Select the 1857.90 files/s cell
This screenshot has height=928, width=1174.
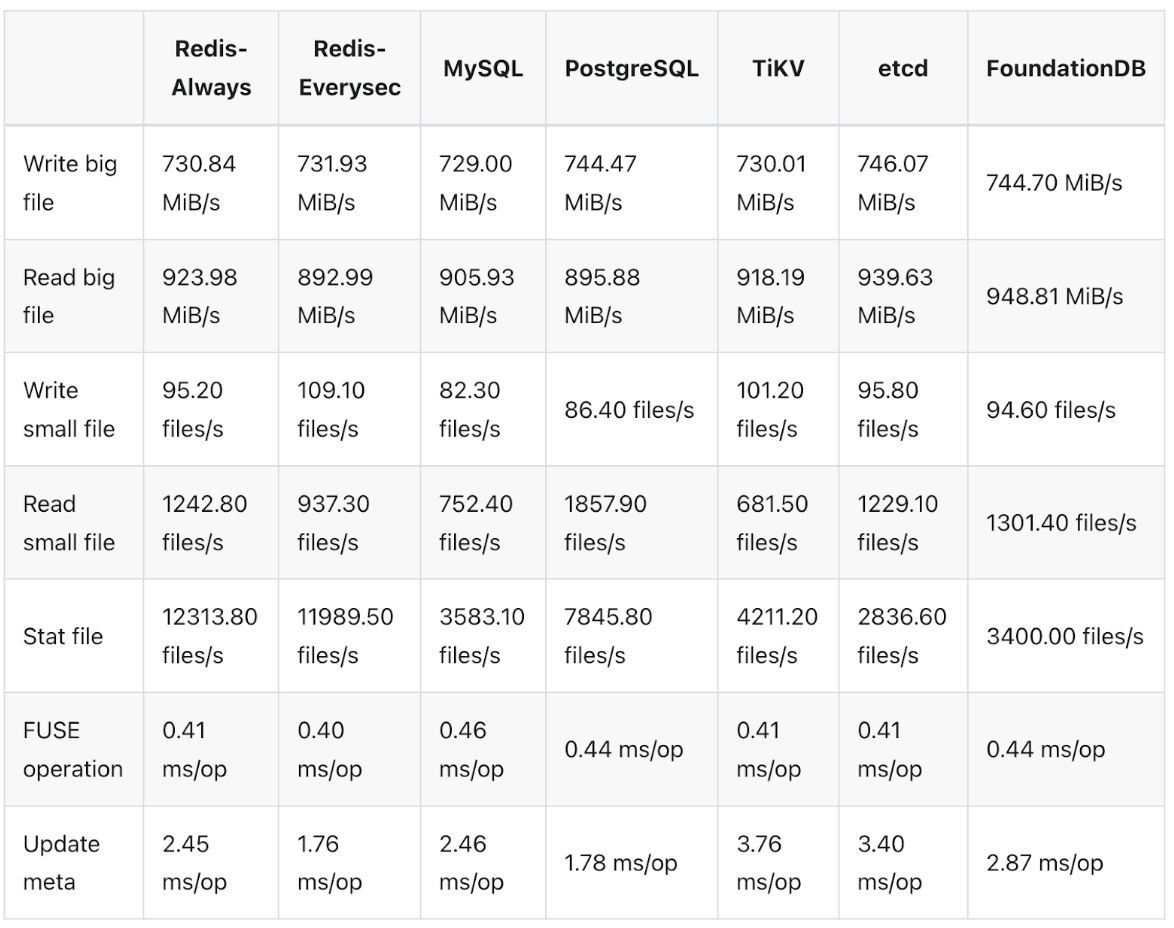(605, 523)
